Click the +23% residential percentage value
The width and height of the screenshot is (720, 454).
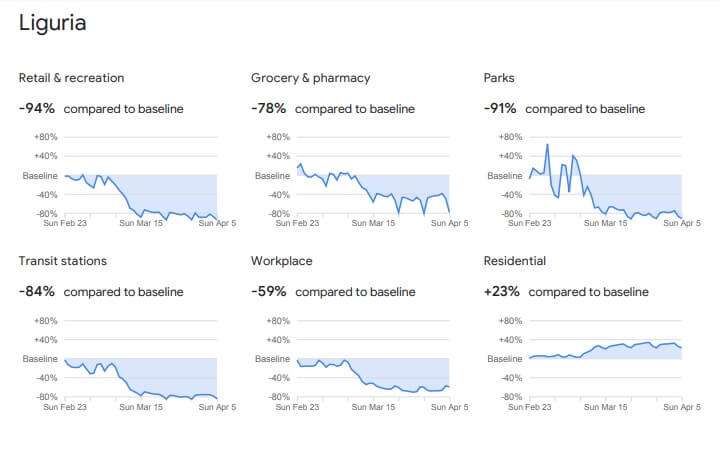click(501, 291)
